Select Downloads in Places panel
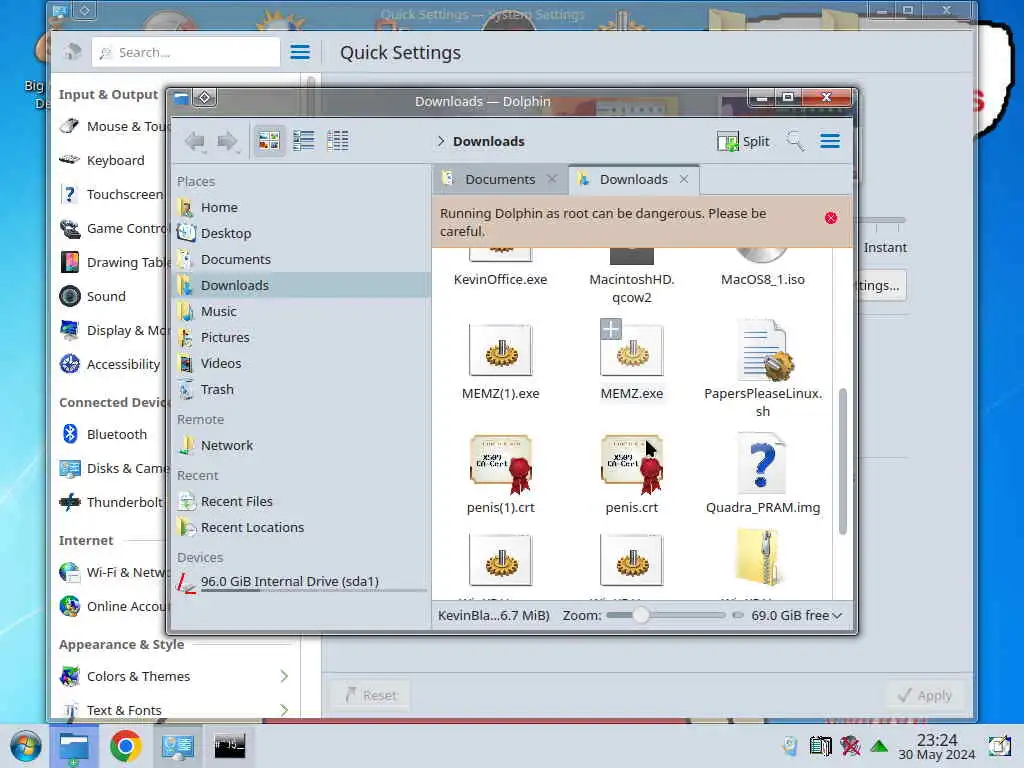The height and width of the screenshot is (768, 1024). [x=302, y=285]
